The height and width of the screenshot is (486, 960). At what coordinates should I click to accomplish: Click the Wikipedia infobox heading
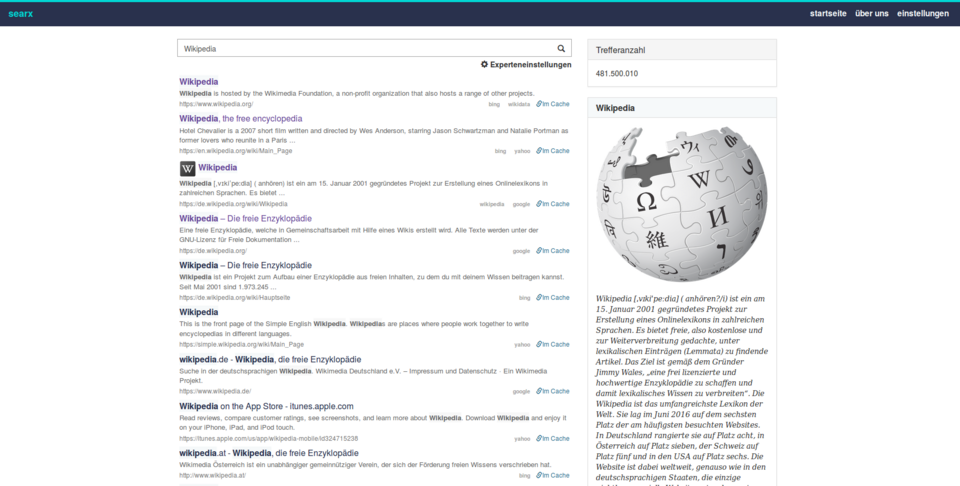(682, 108)
